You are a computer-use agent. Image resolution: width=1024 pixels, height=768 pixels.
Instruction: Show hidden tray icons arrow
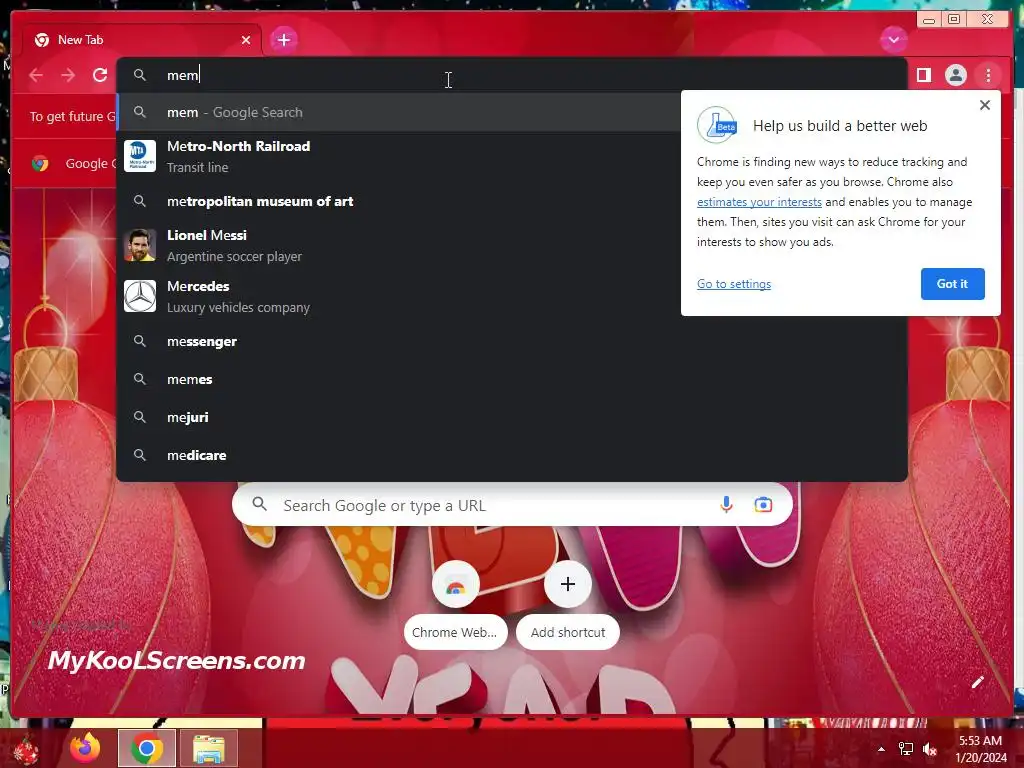(881, 749)
